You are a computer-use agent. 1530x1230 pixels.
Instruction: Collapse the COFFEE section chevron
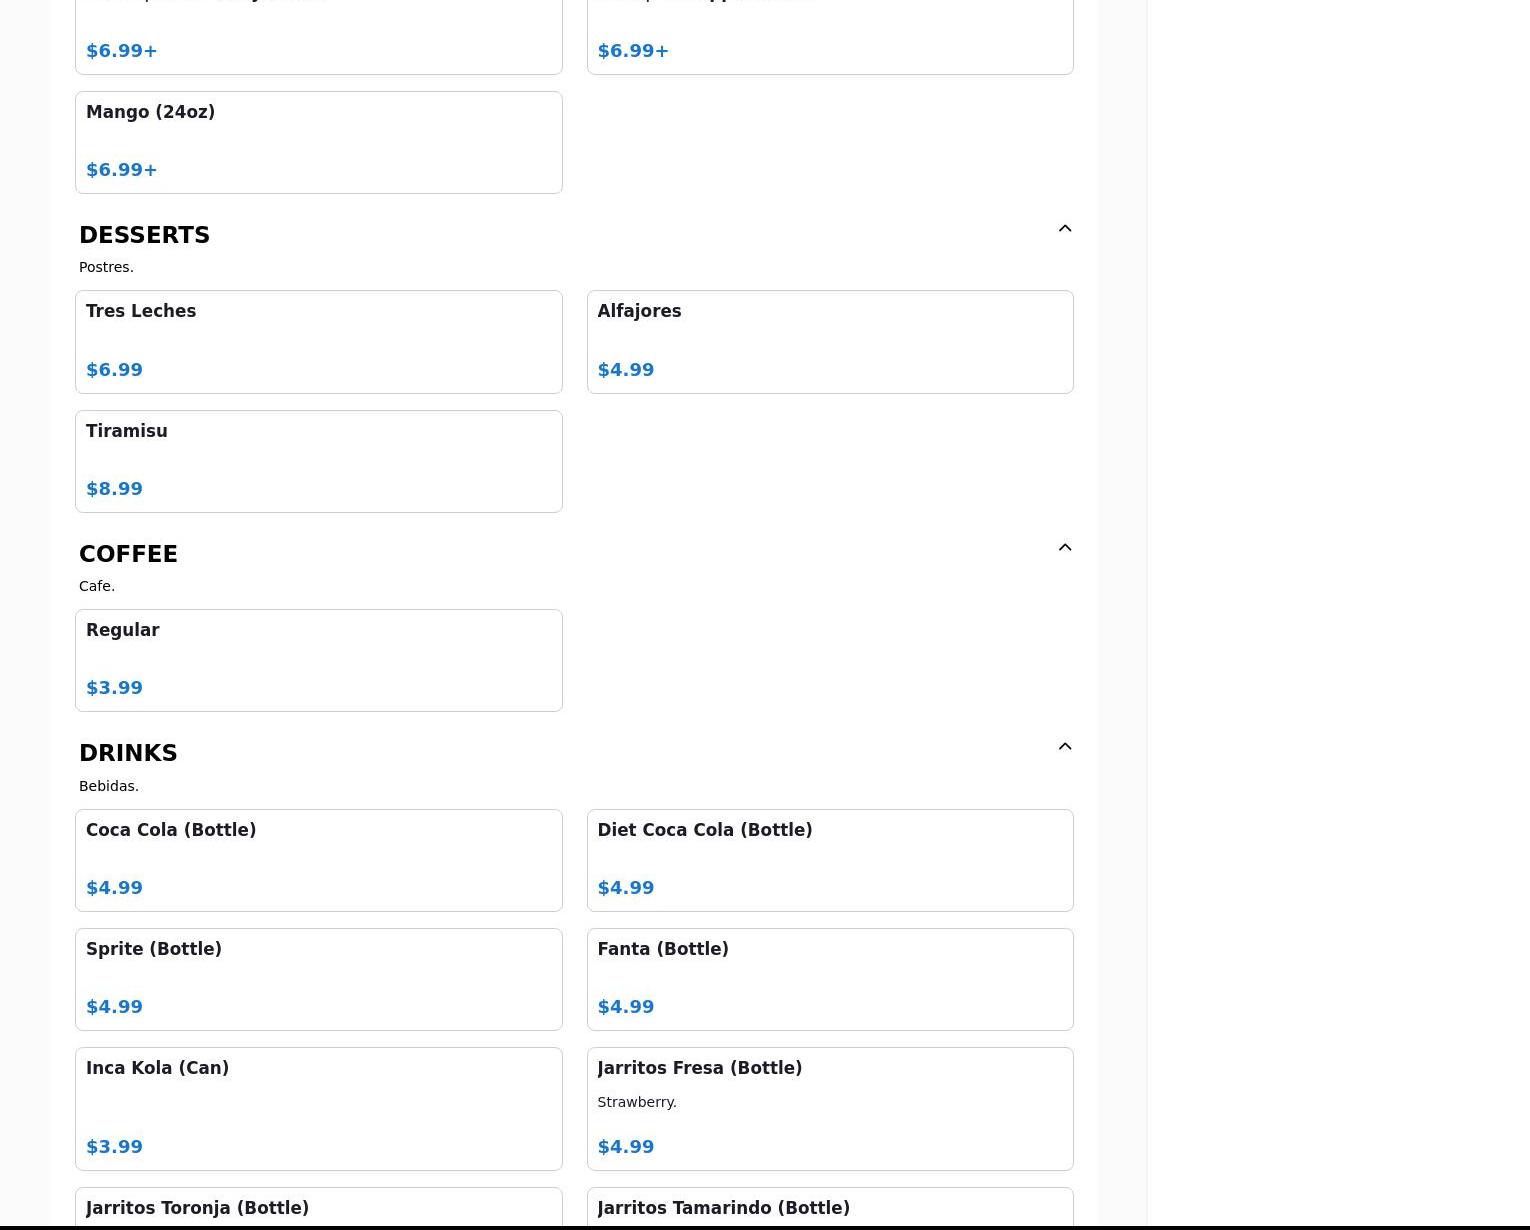[x=1065, y=548]
